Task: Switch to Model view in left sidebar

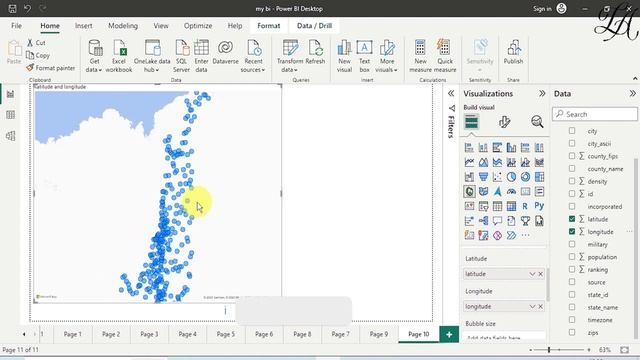Action: 11,136
